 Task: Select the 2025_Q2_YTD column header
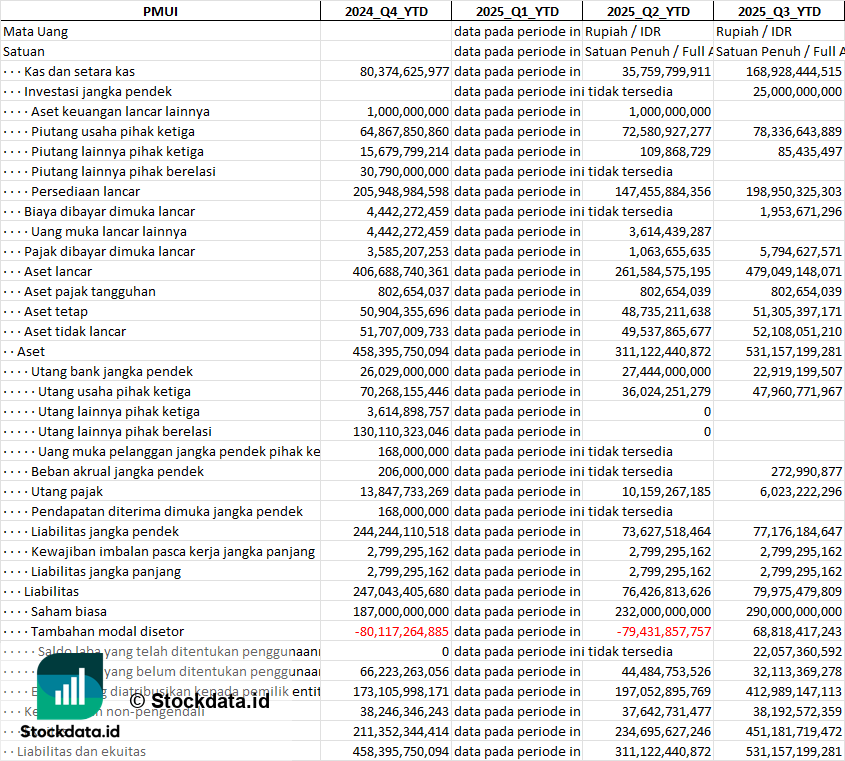(648, 11)
